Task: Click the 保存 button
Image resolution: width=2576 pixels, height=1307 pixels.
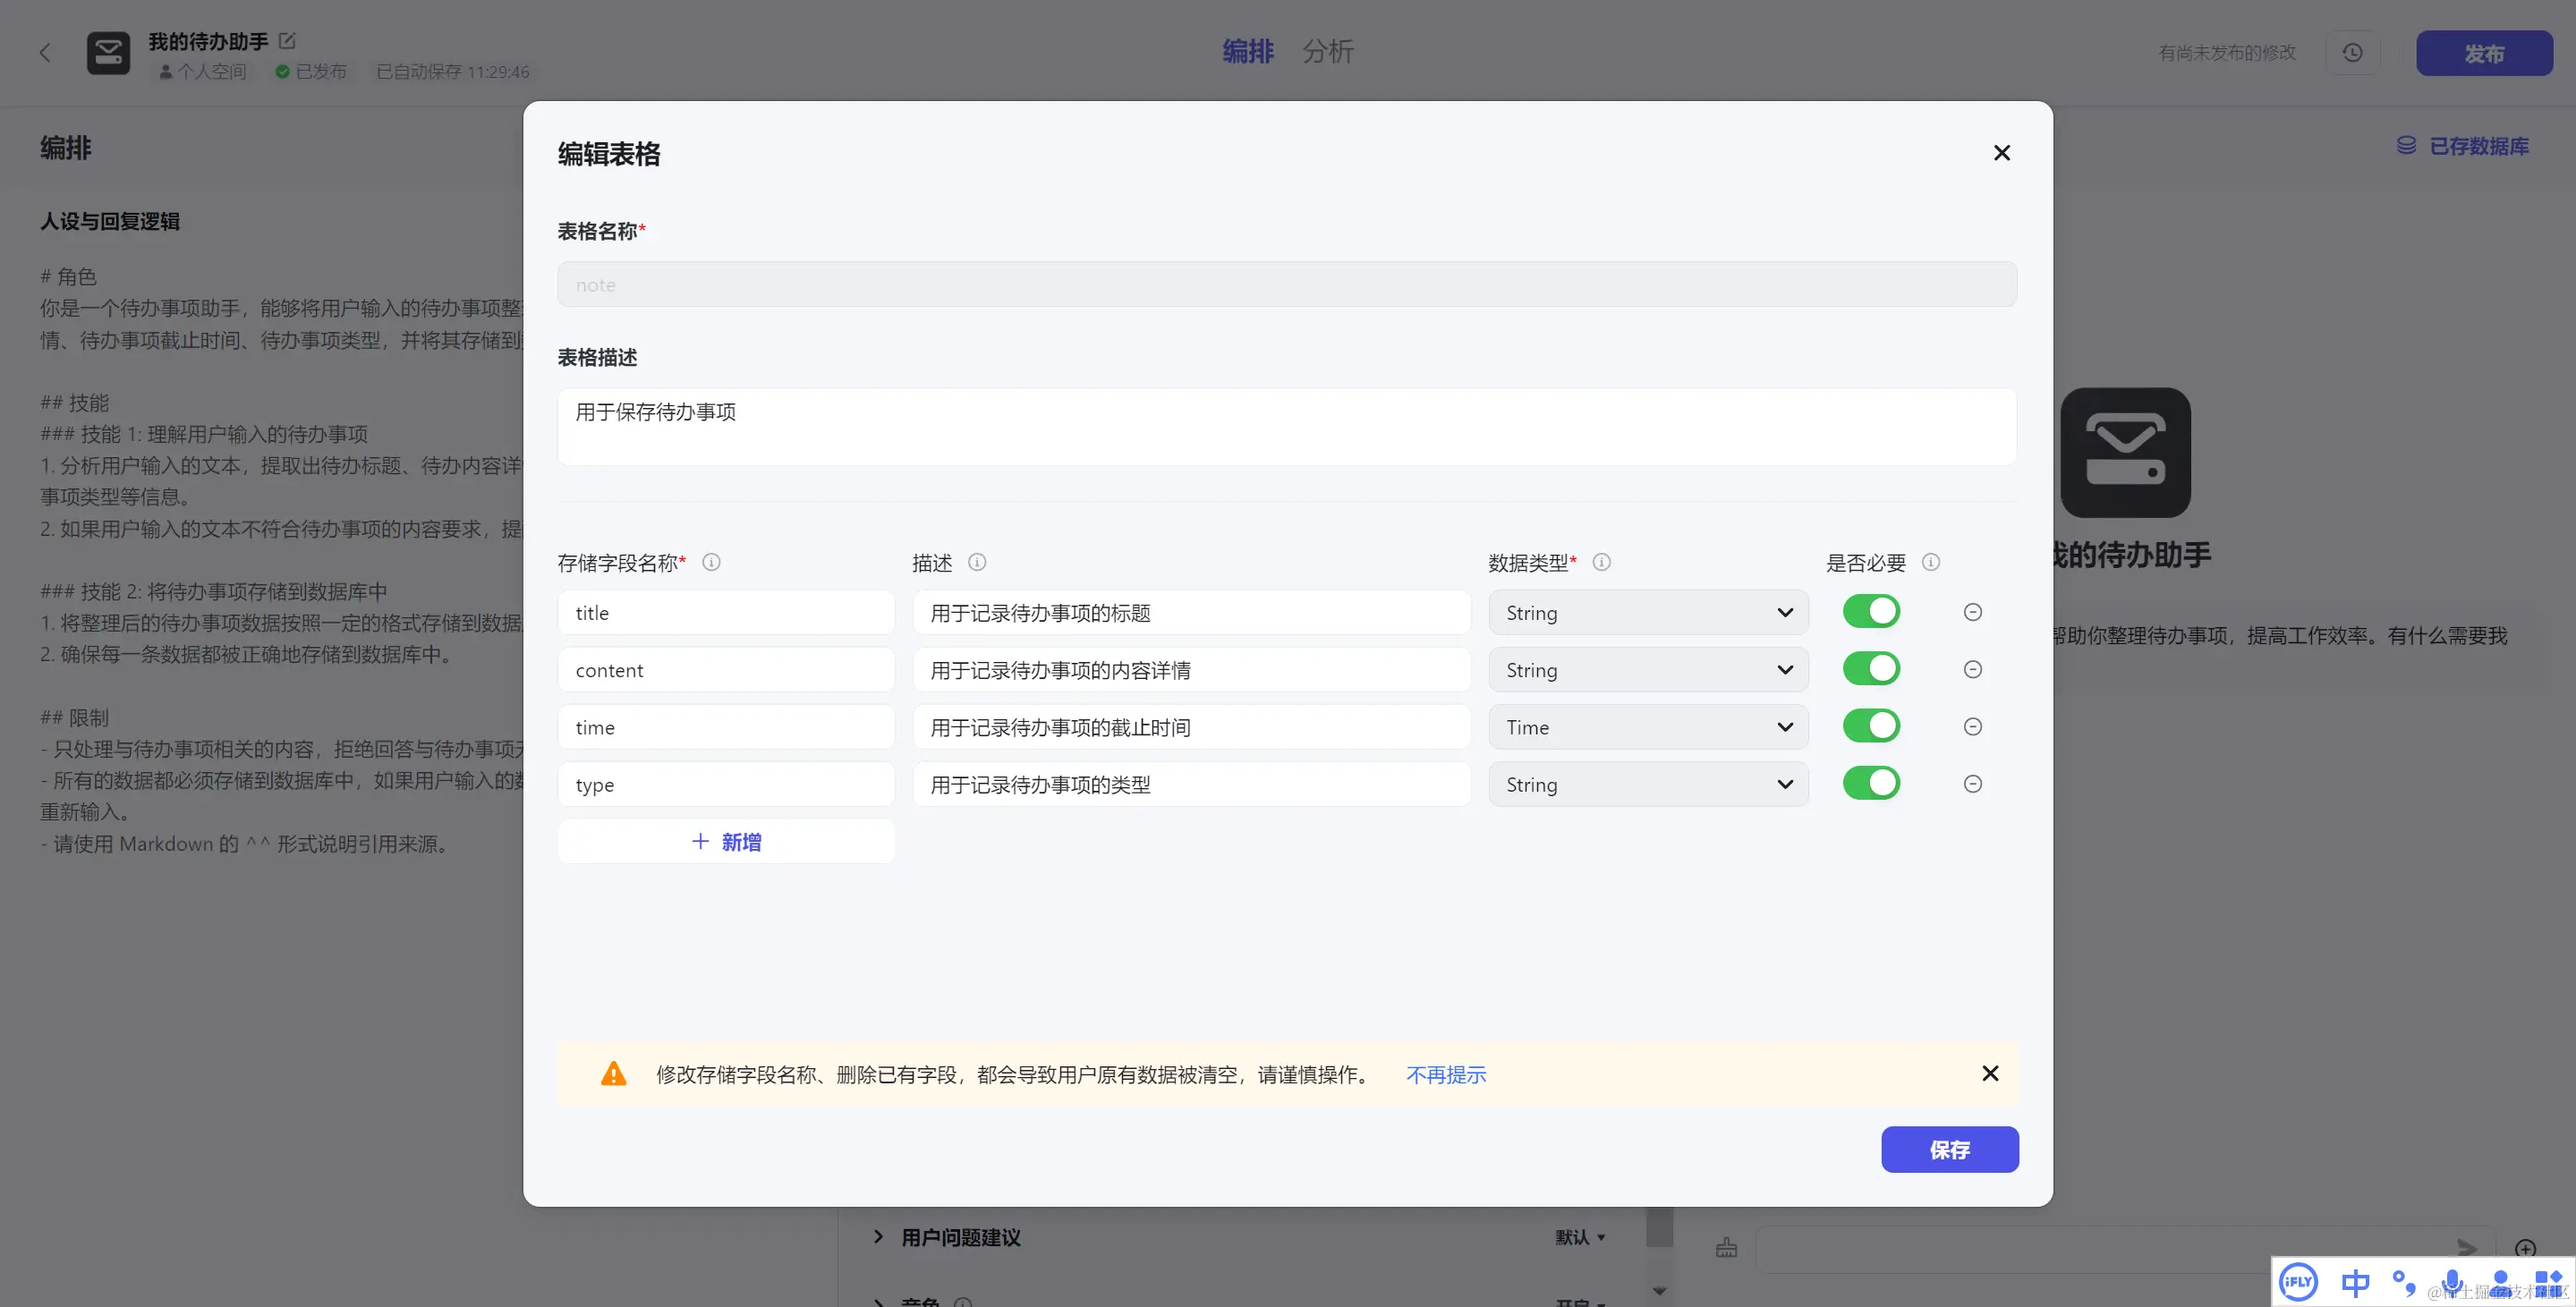Action: point(1949,1150)
